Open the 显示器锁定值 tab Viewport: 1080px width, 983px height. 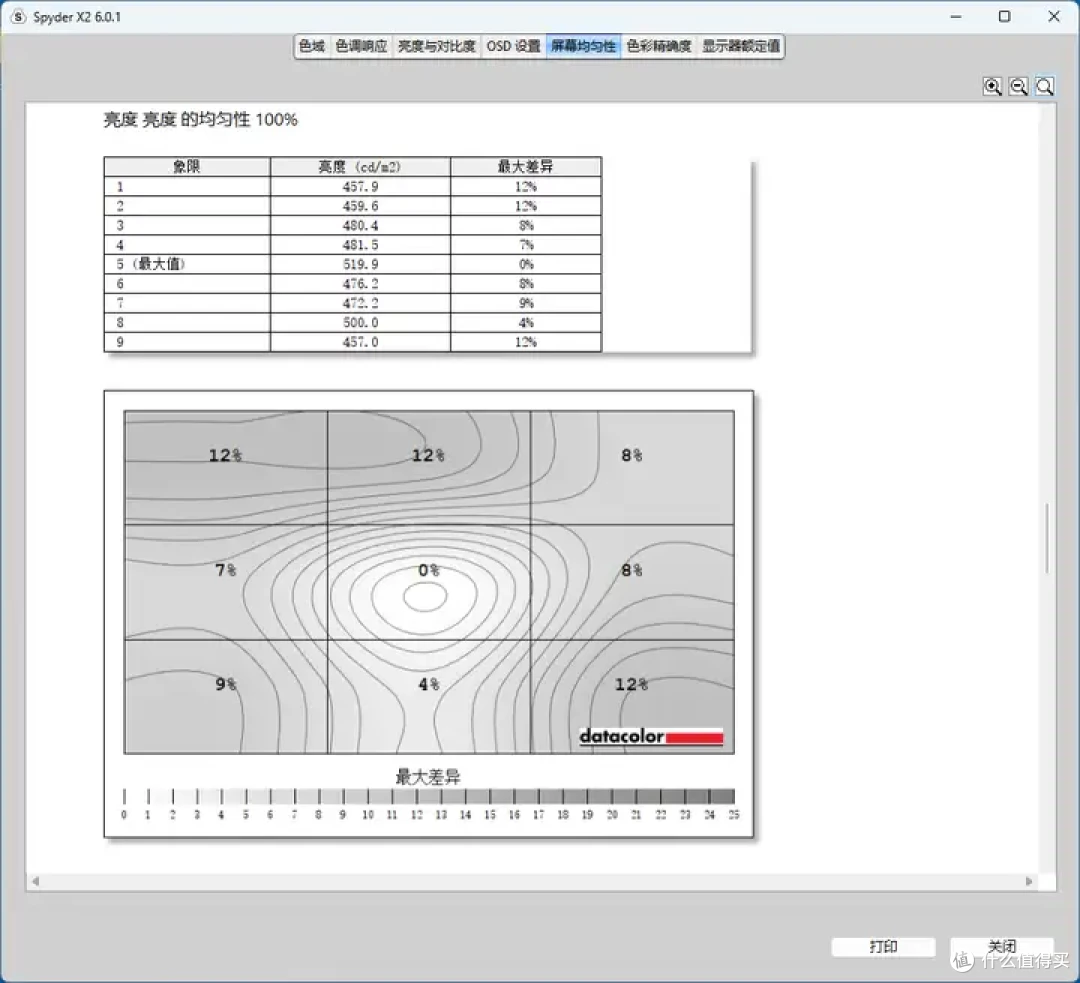740,46
